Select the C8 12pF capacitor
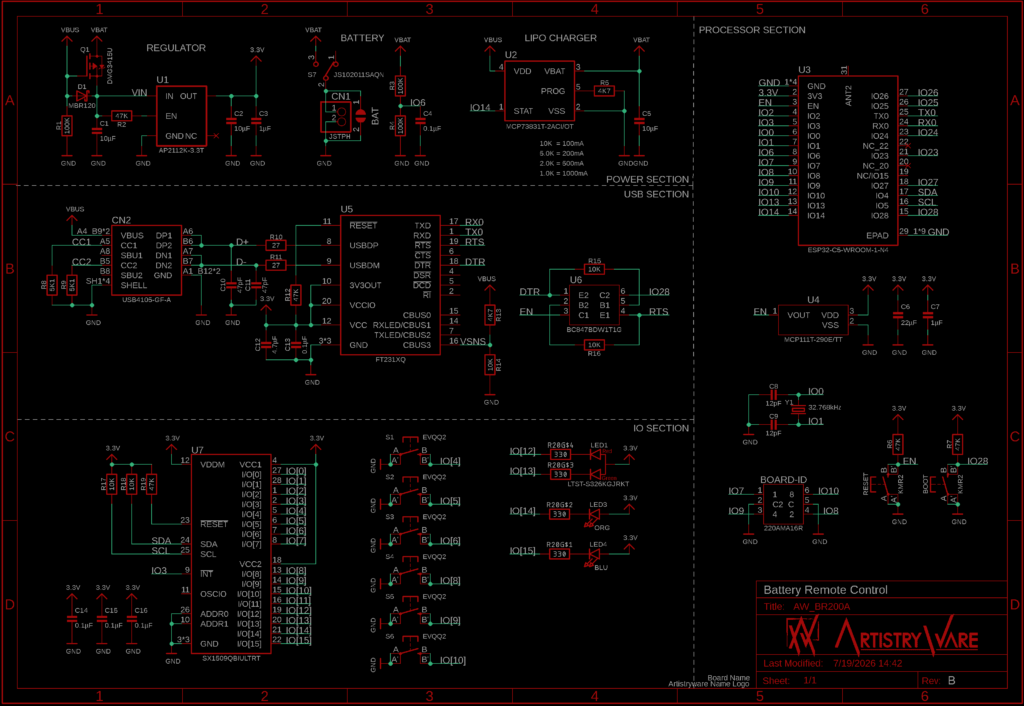 pos(774,394)
